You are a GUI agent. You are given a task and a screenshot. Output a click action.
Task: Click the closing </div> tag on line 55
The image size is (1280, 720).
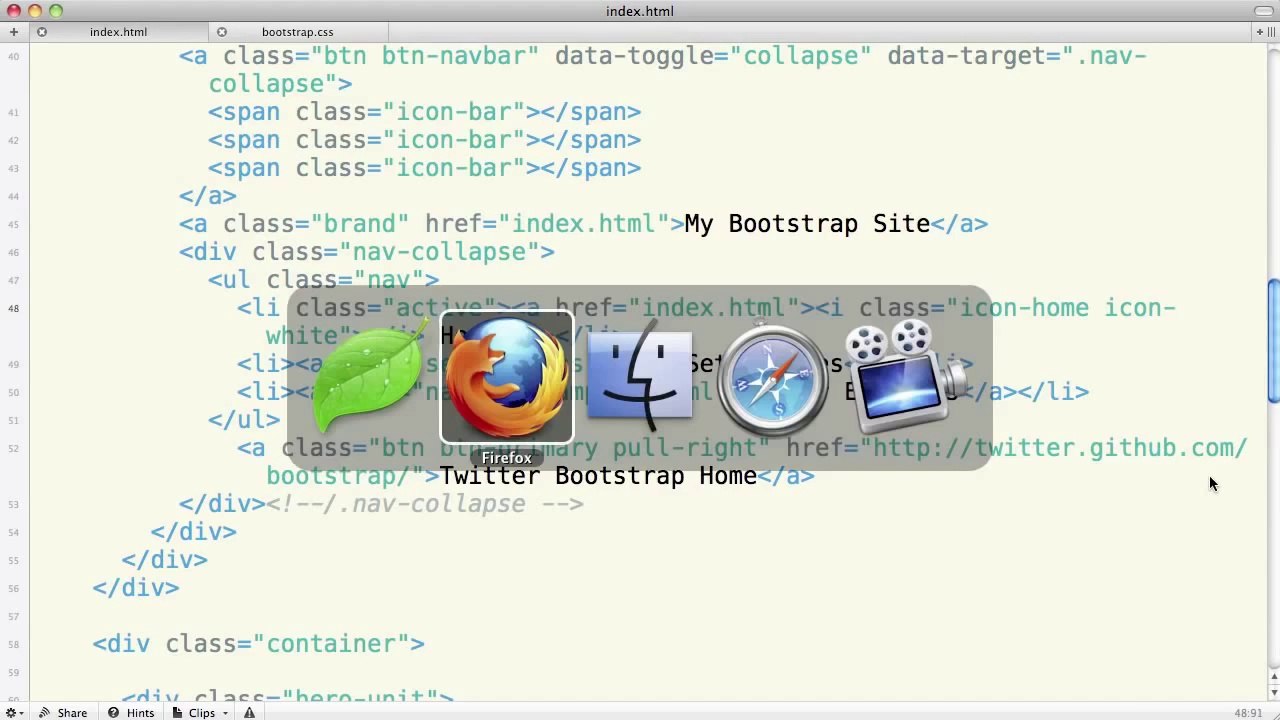pyautogui.click(x=164, y=560)
